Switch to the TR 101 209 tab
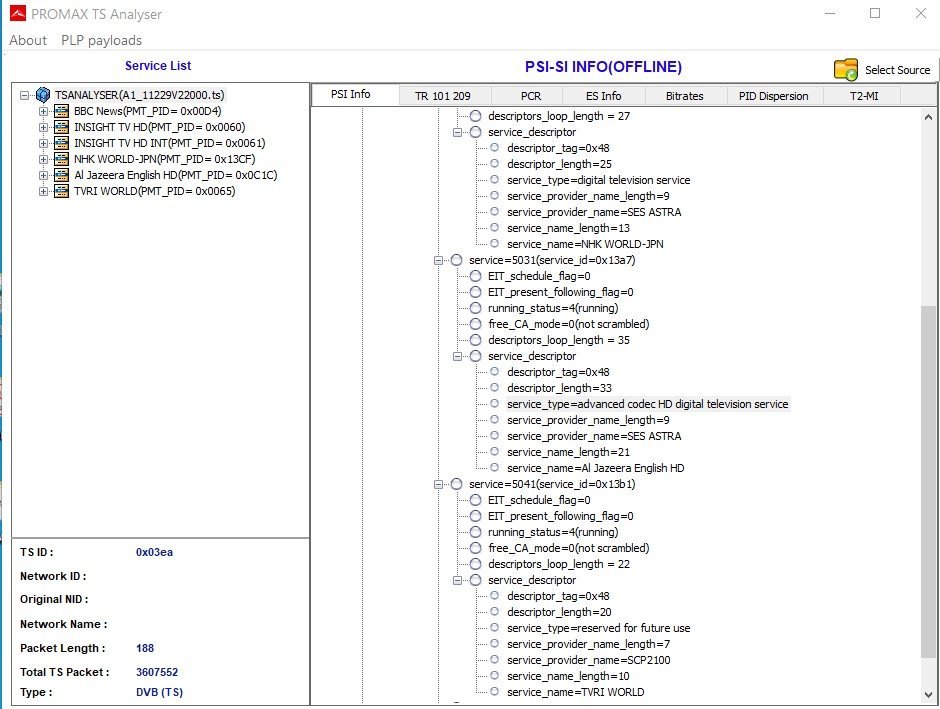 pos(443,96)
